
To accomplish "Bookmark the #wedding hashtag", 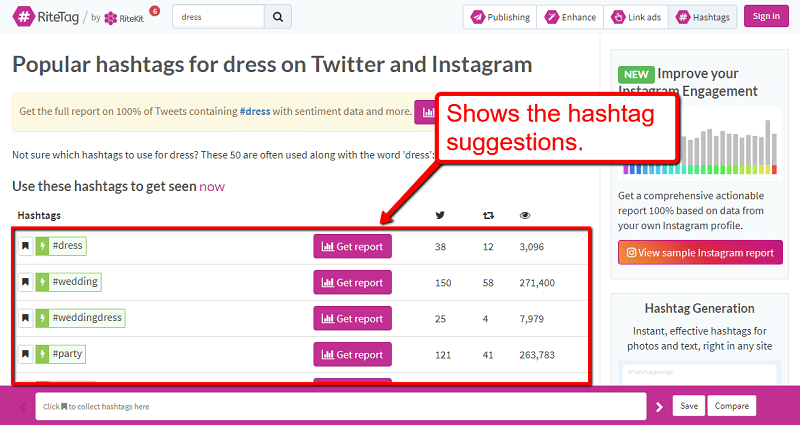I will 26,282.
